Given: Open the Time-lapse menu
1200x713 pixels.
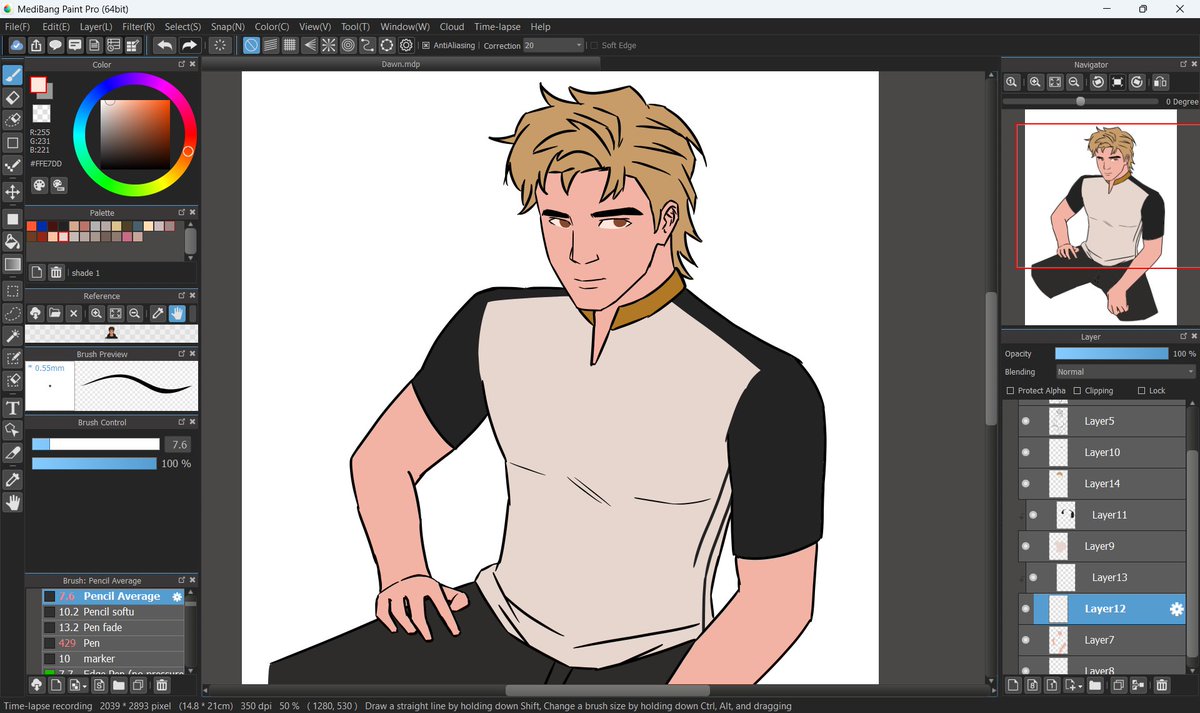Looking at the screenshot, I should pyautogui.click(x=498, y=27).
